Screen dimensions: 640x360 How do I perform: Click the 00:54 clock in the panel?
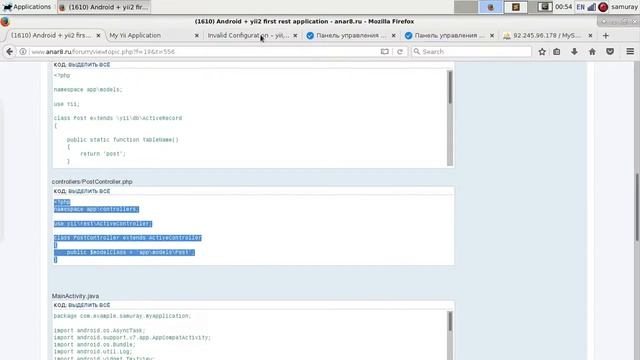563,7
